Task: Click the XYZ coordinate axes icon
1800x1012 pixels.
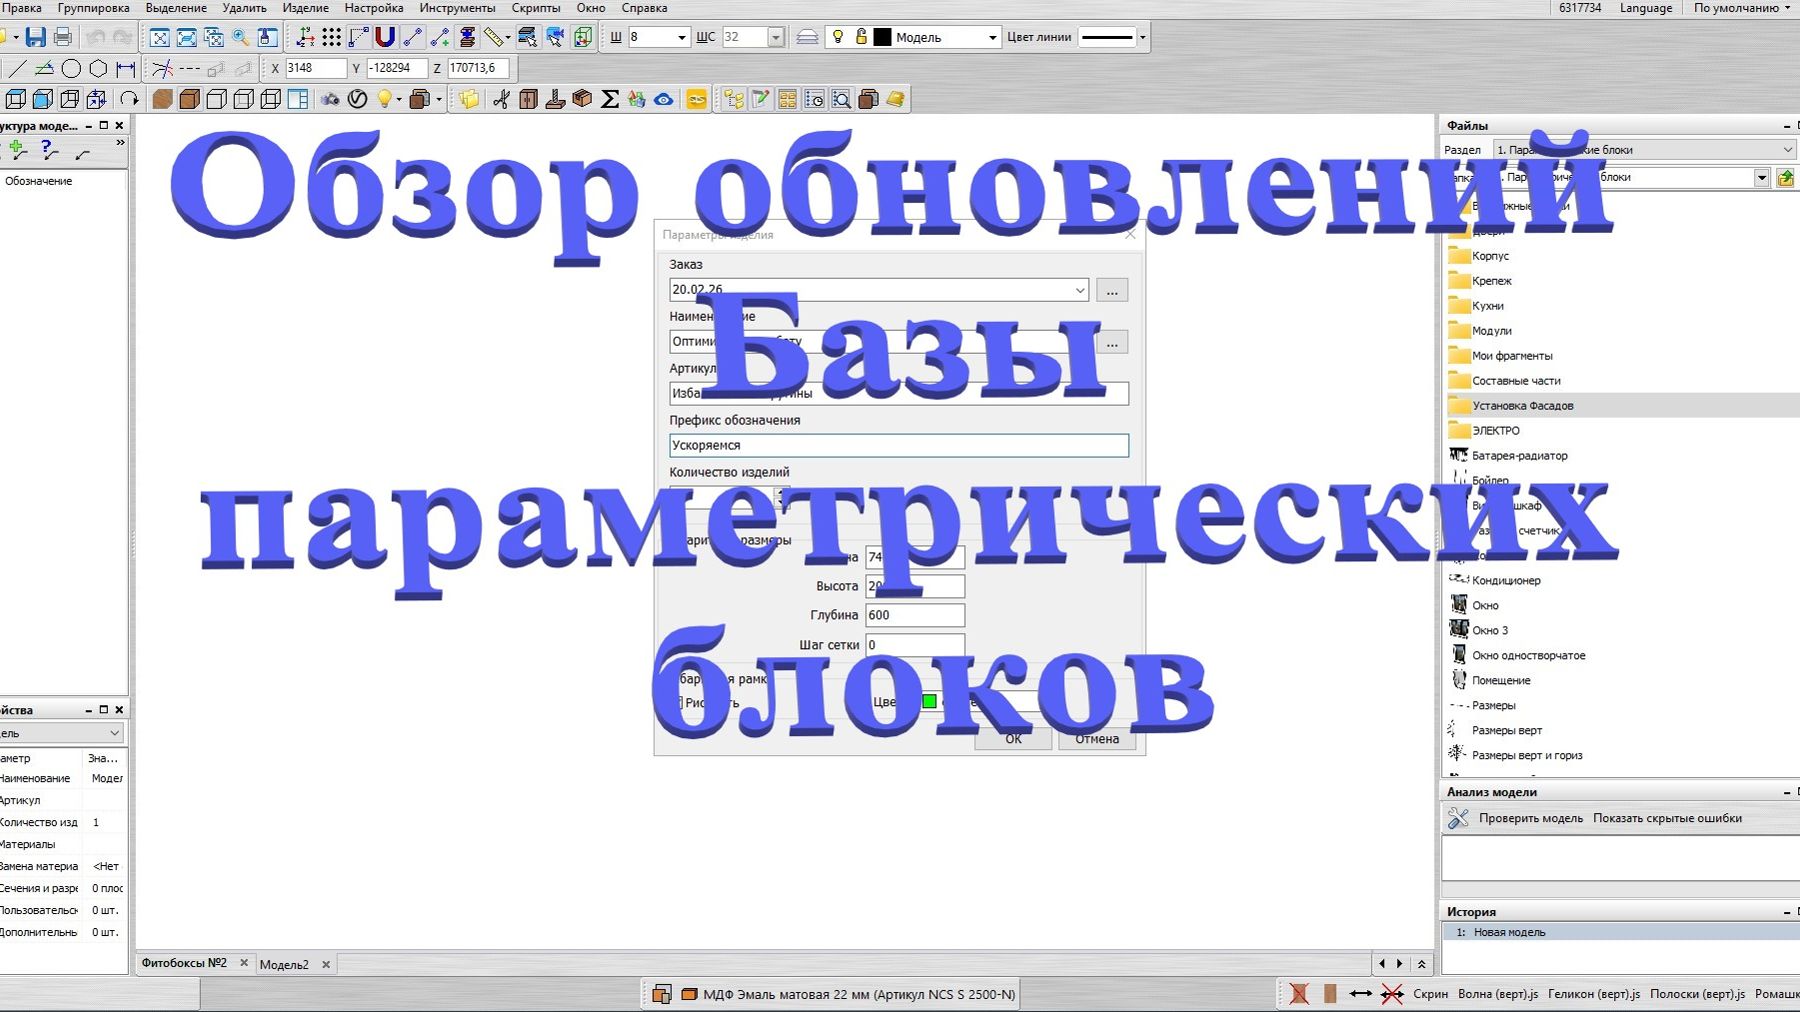Action: (306, 38)
